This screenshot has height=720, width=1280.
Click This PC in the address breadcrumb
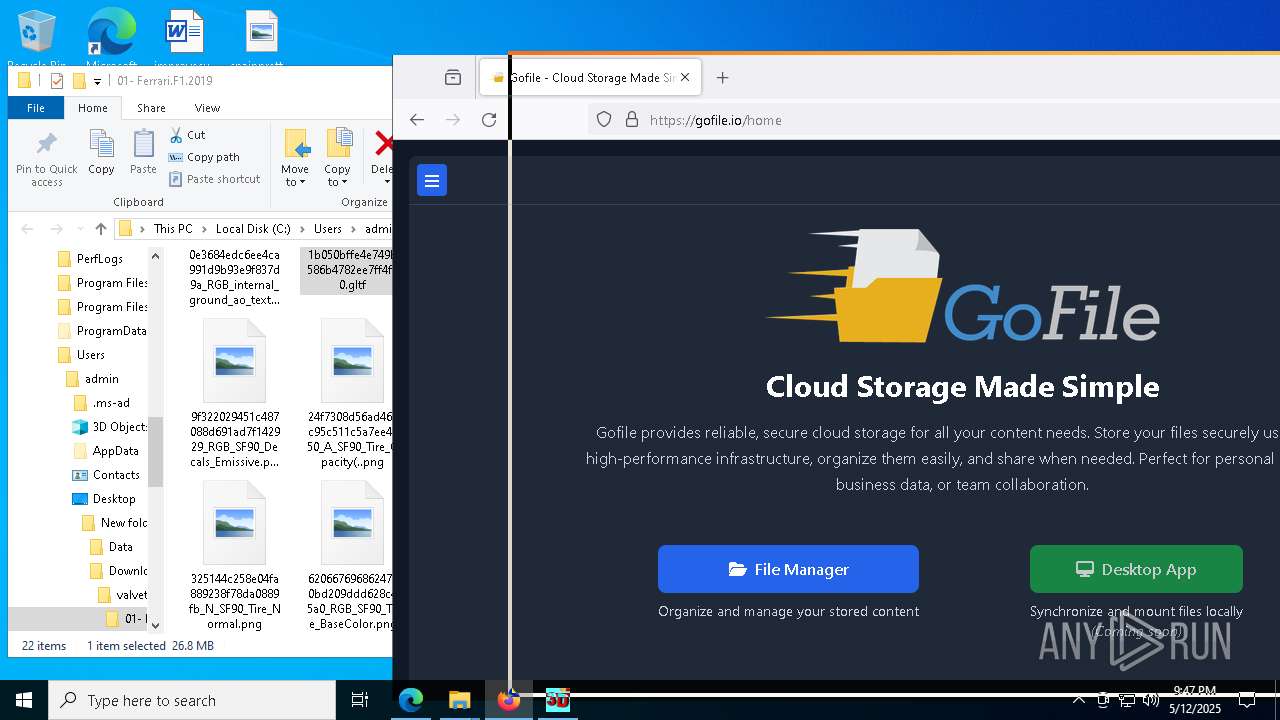(173, 229)
